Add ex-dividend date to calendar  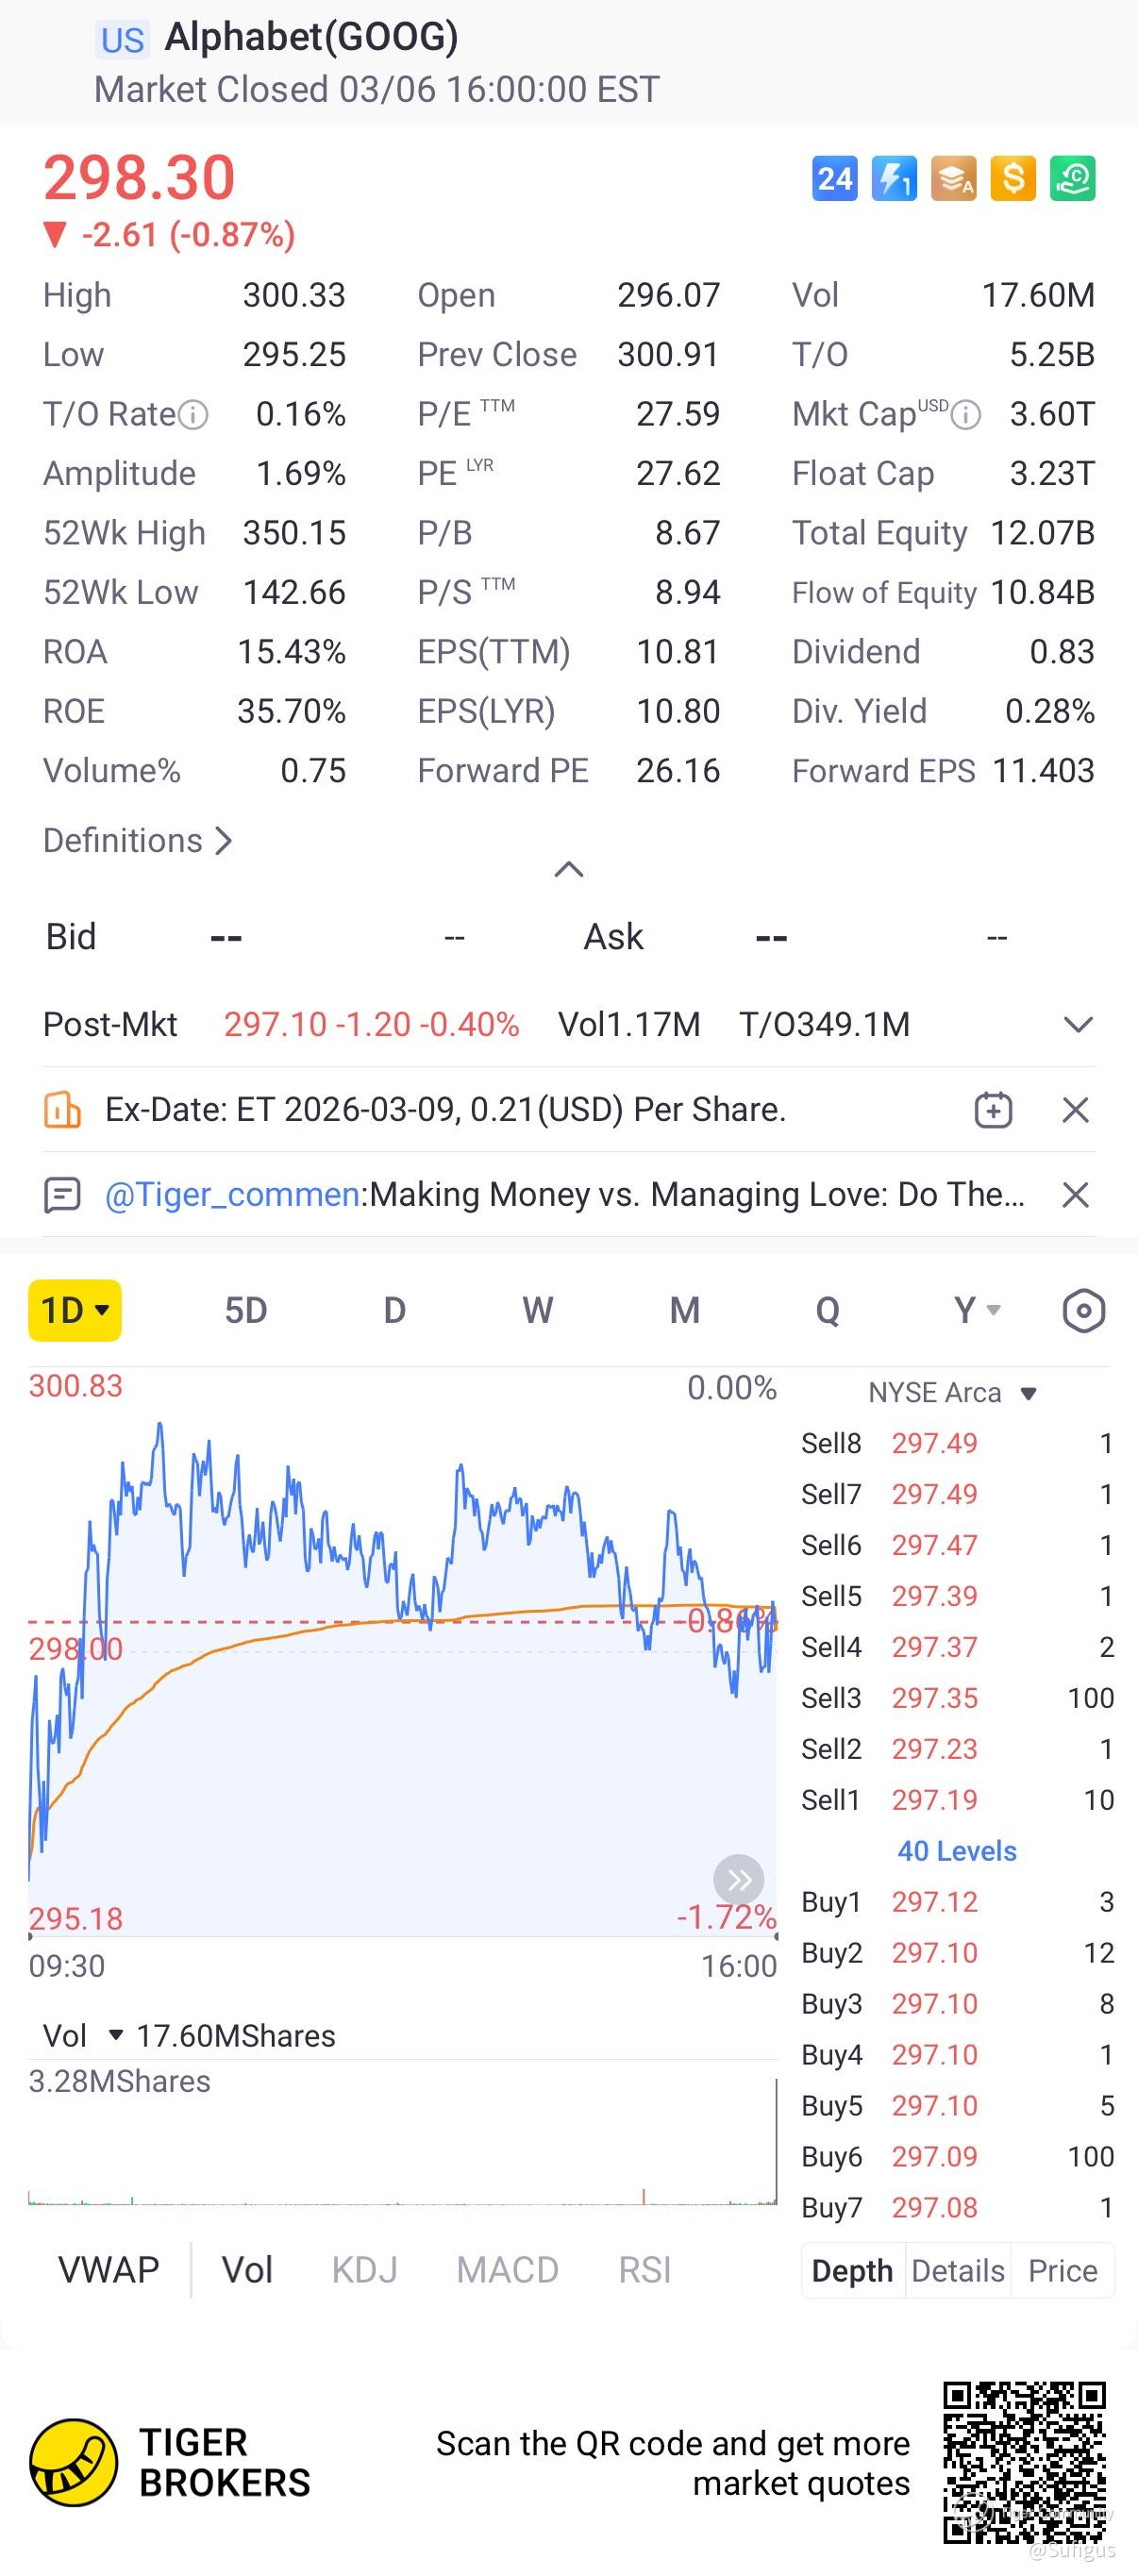(993, 1110)
